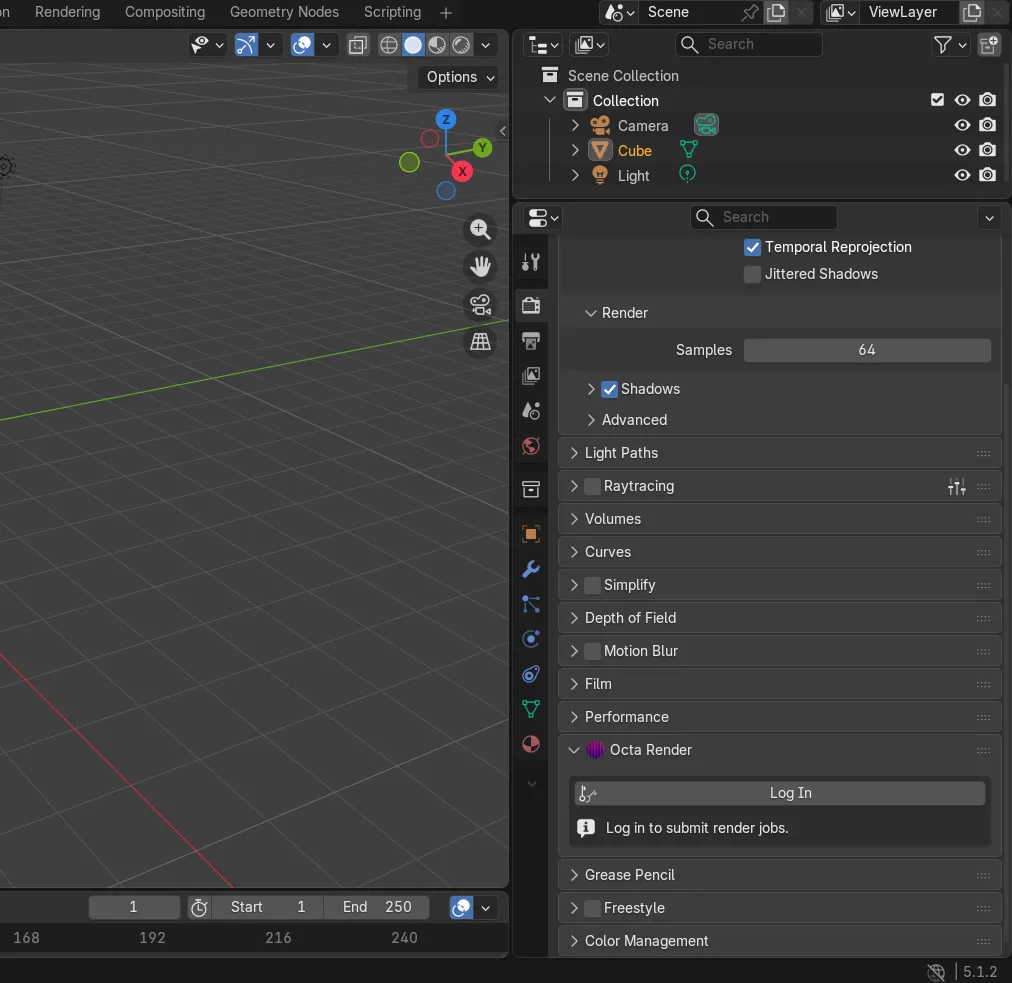The image size is (1012, 983).
Task: Add a new workspace with plus button
Action: pos(445,13)
